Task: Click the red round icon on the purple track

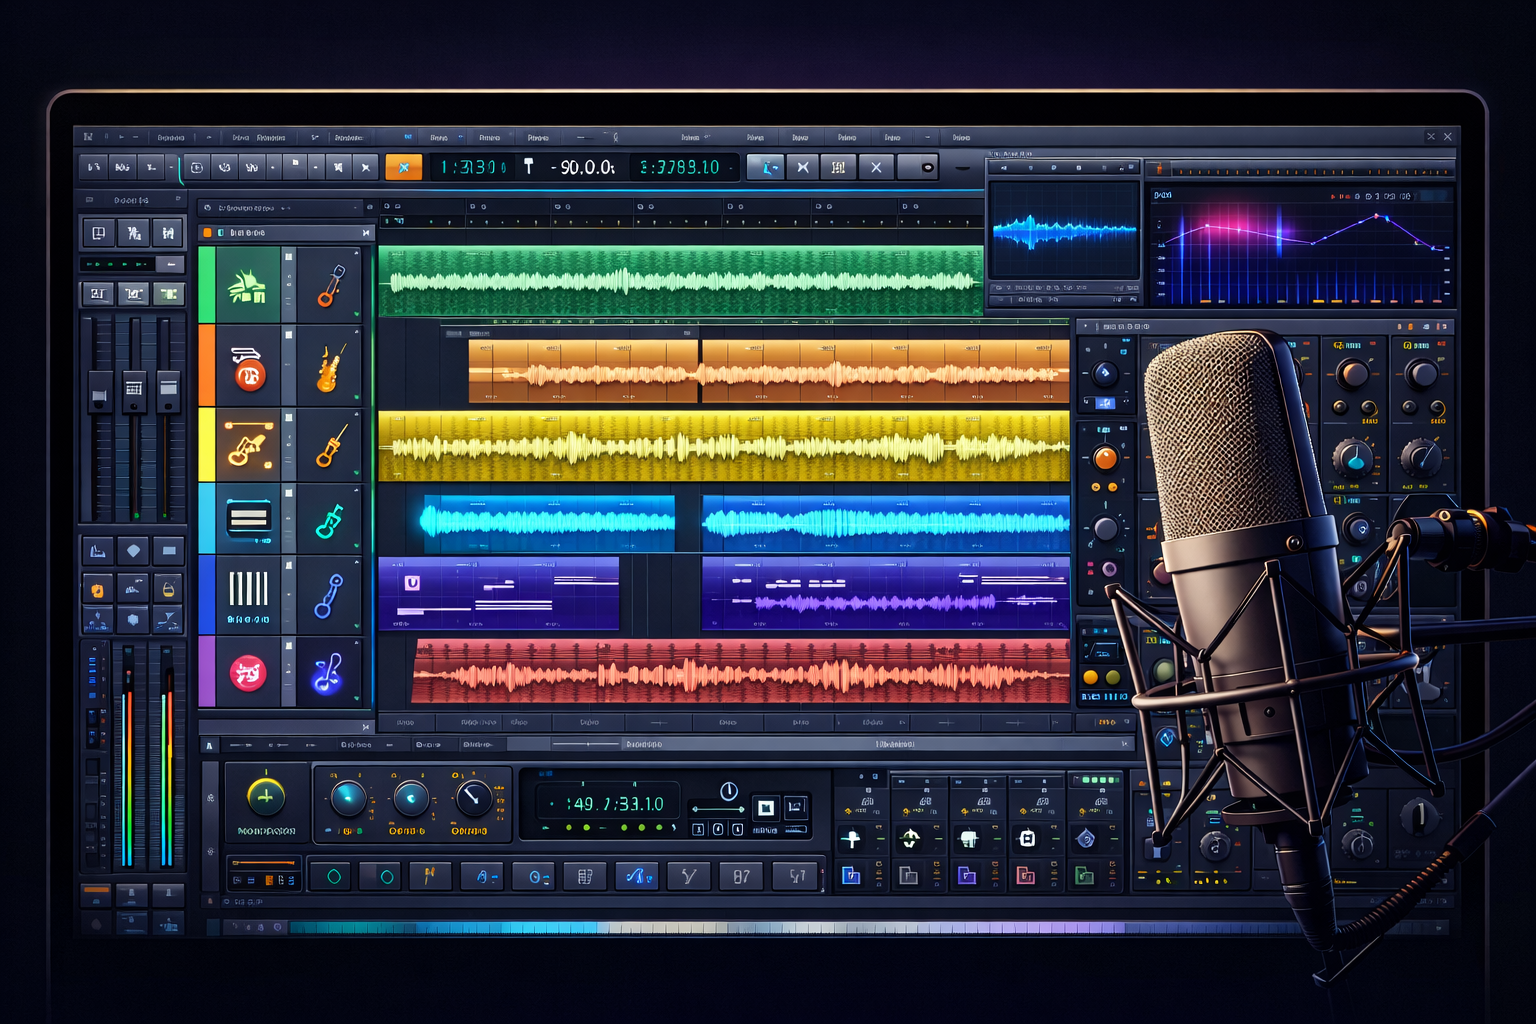Action: pyautogui.click(x=248, y=673)
